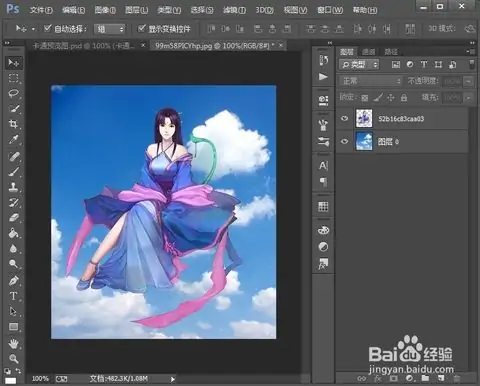Hide the 52b16c83caa03 layer eye icon

coord(345,118)
